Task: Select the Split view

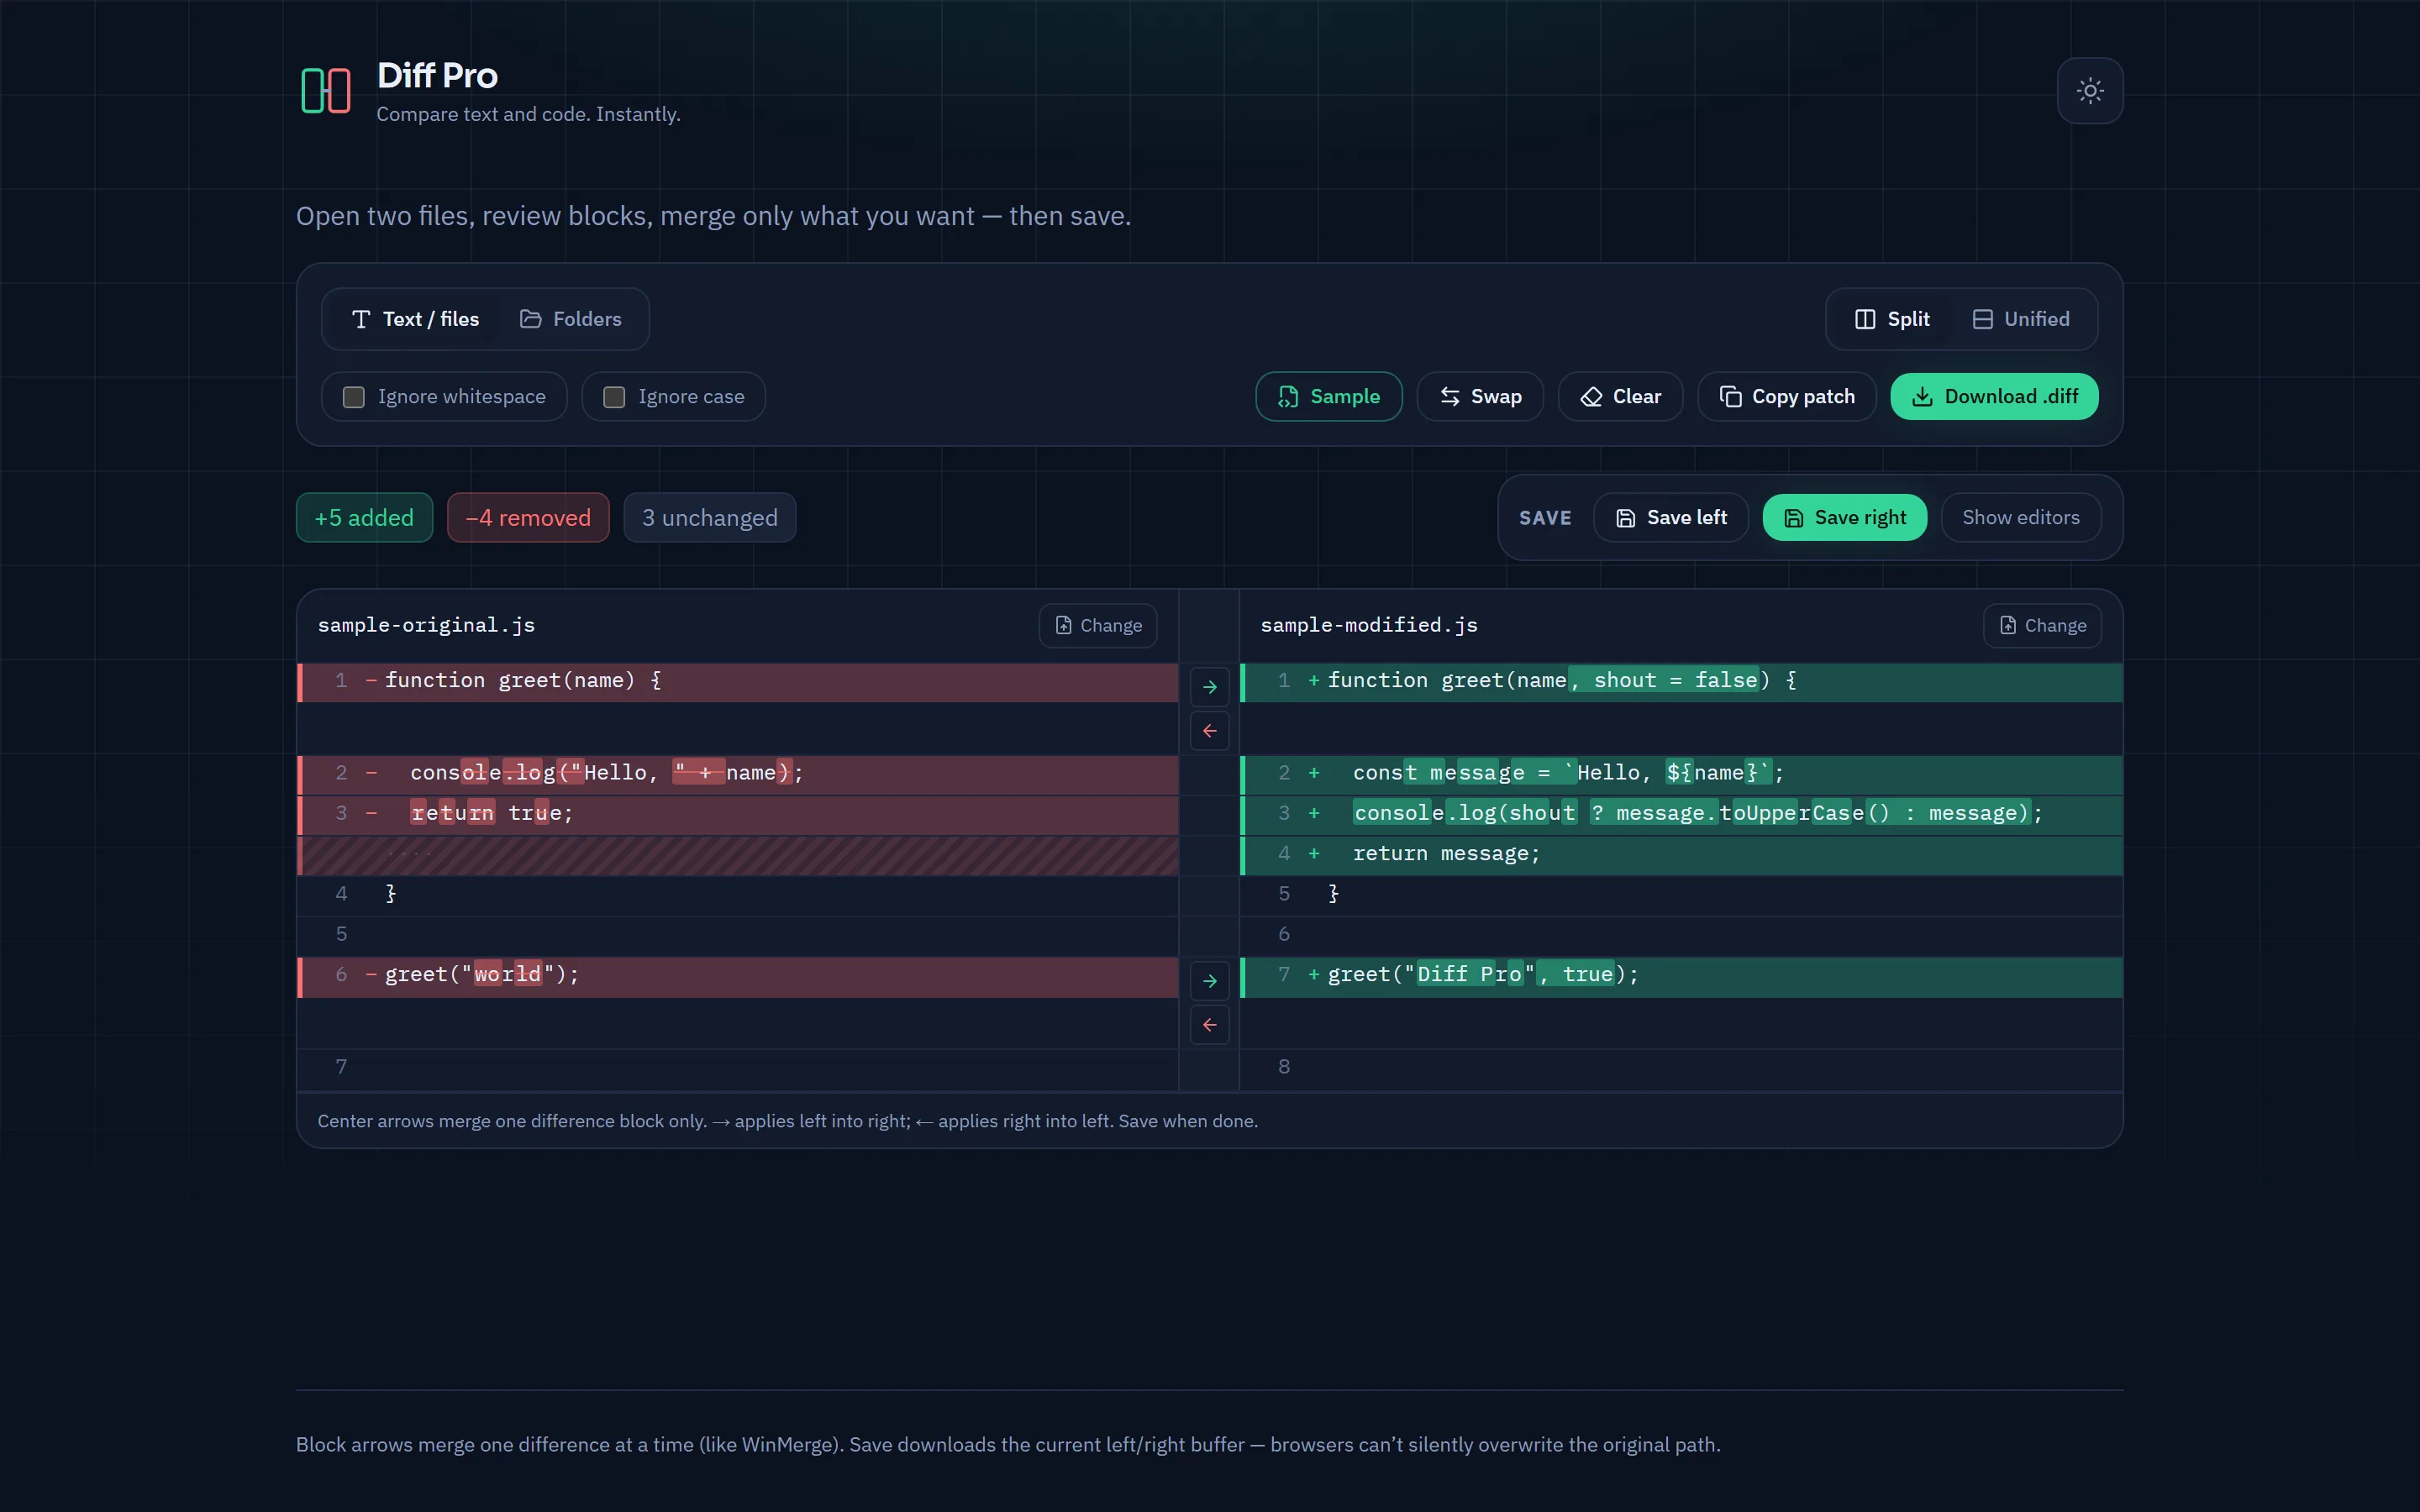Action: pyautogui.click(x=1892, y=319)
